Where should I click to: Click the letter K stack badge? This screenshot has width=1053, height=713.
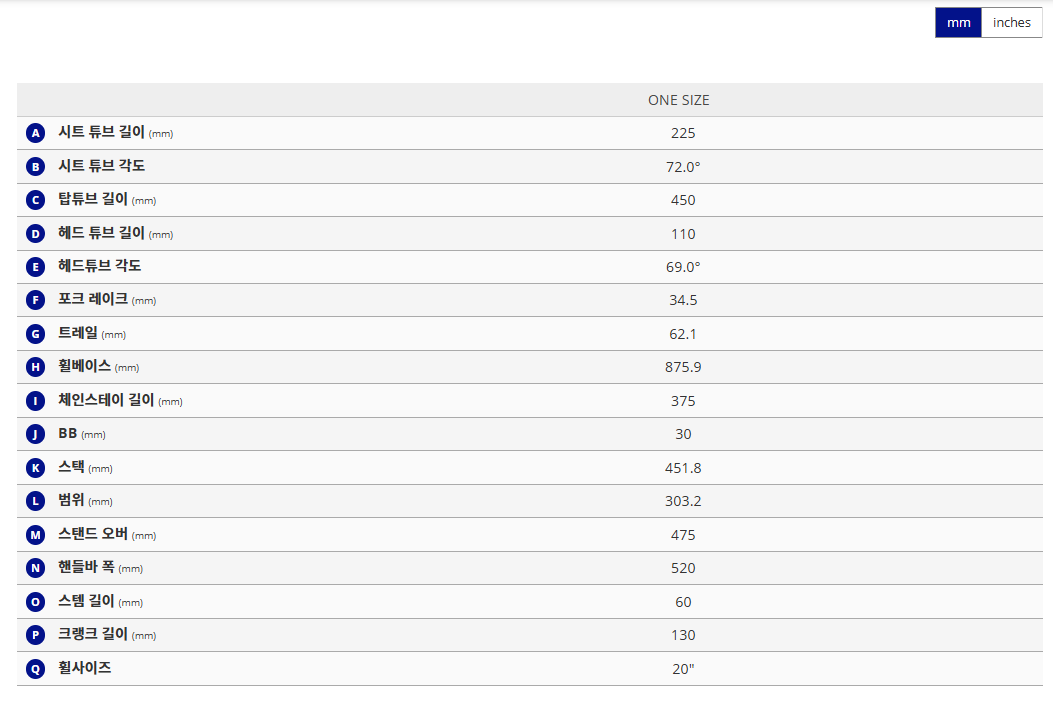[x=36, y=468]
